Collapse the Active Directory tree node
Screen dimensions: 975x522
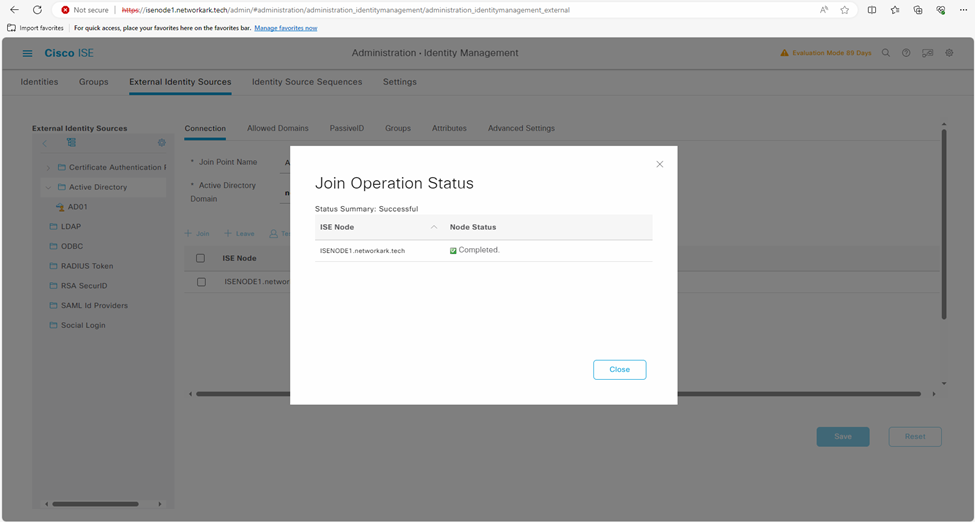tap(47, 187)
